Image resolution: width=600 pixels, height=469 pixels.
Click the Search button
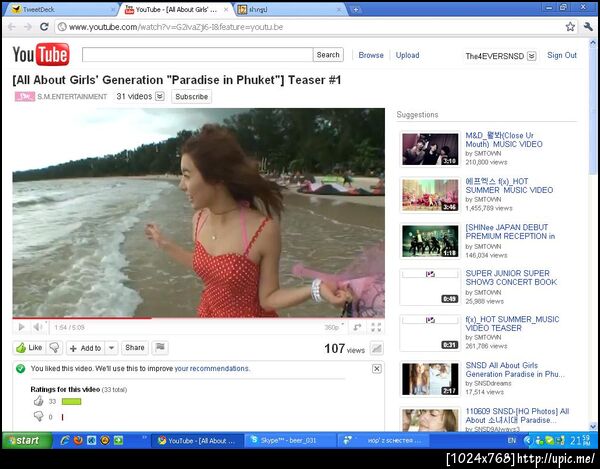tap(328, 55)
